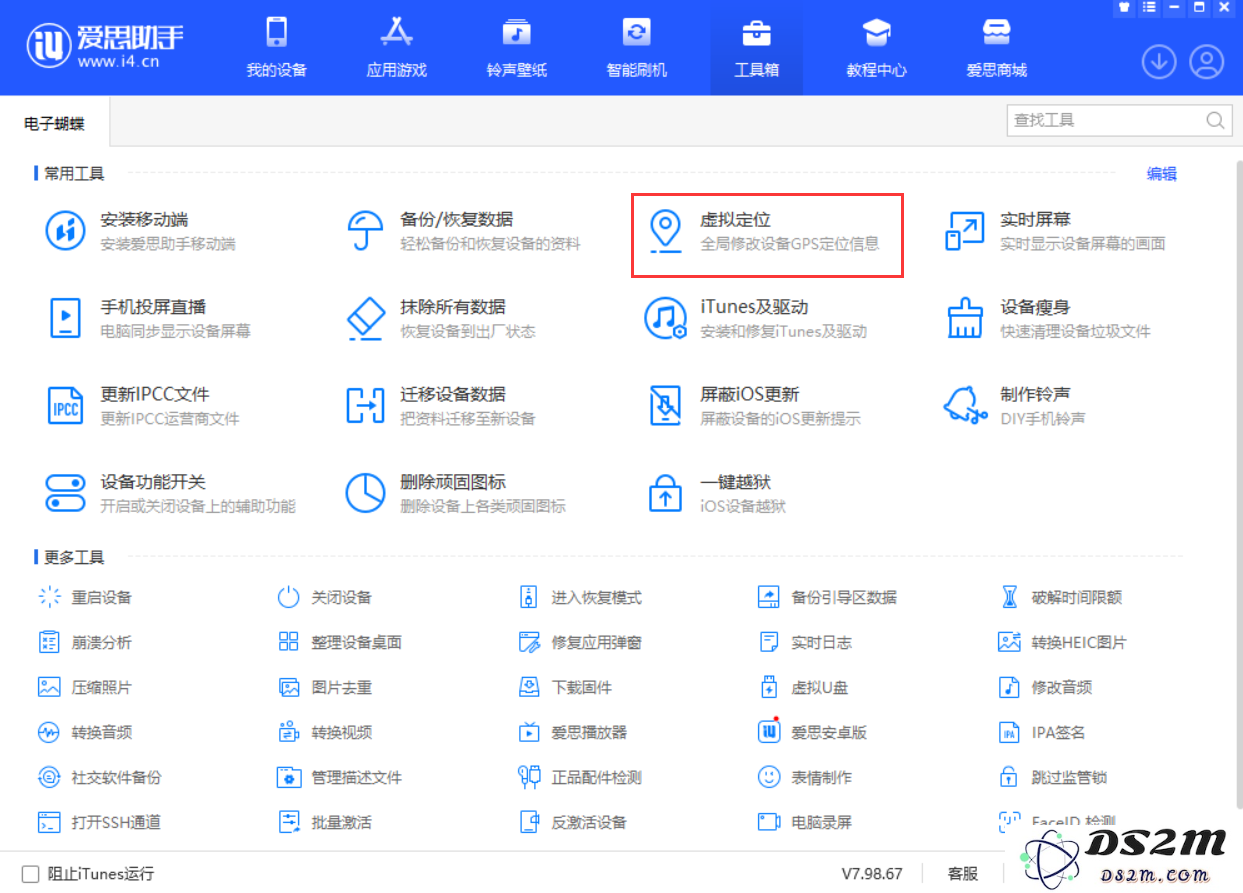Open 压缩照片 tool
1243x893 pixels.
[x=85, y=687]
